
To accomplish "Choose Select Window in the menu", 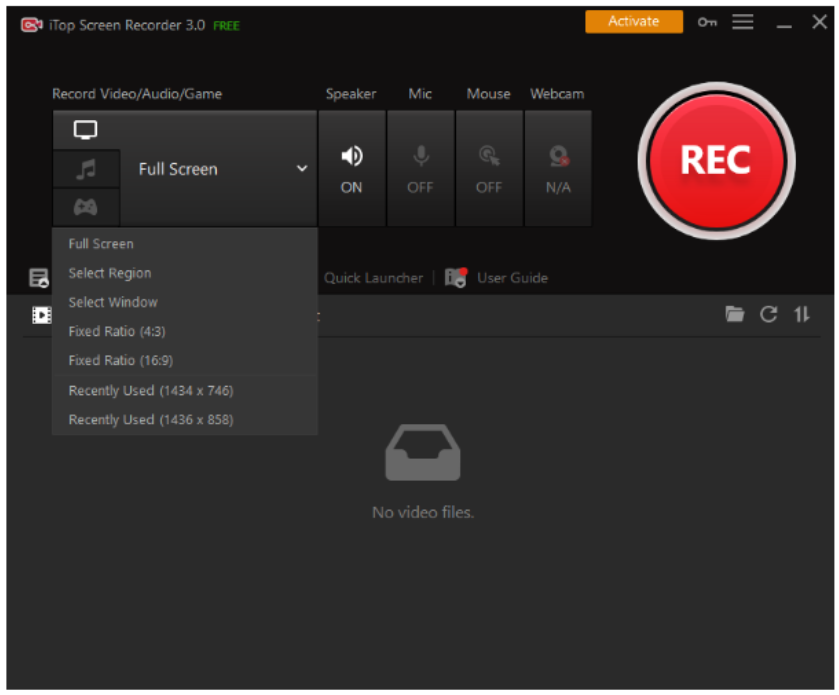I will click(x=112, y=302).
